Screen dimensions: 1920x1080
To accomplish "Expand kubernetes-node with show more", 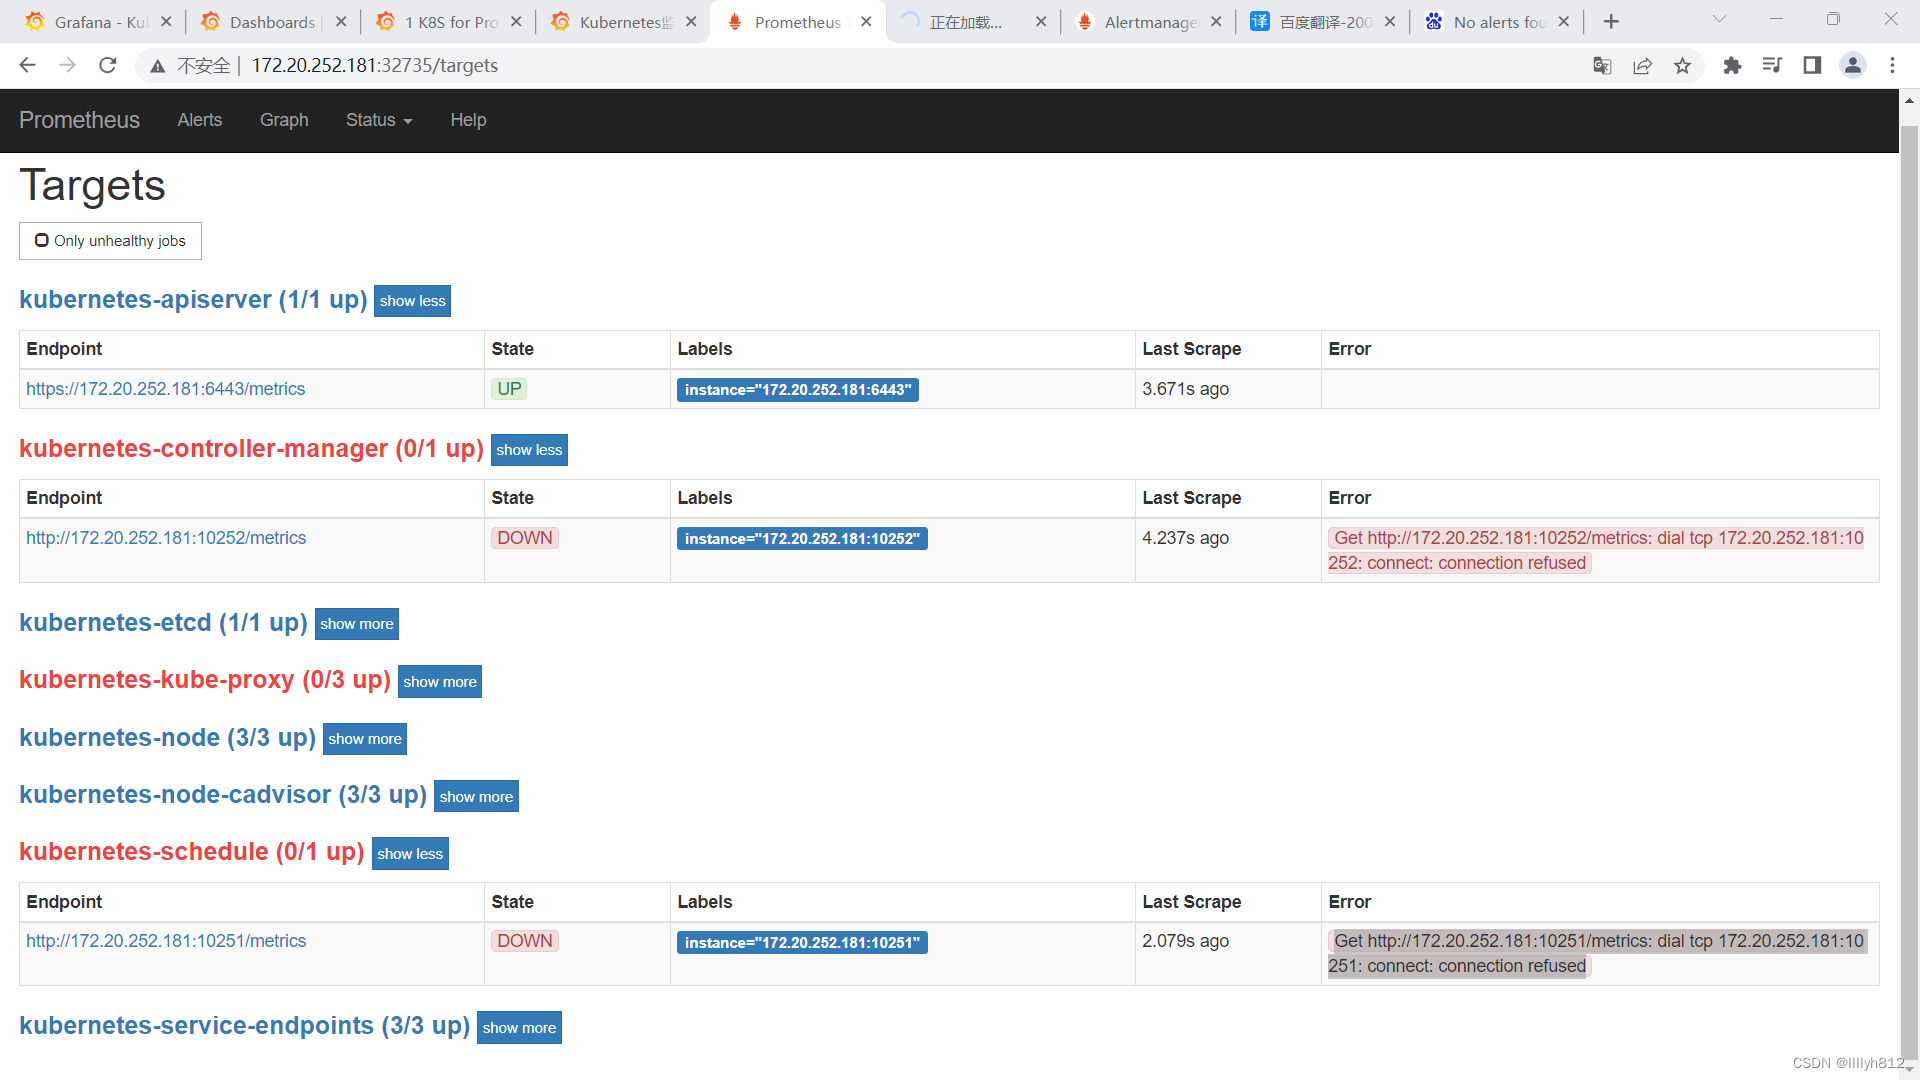I will pyautogui.click(x=365, y=739).
